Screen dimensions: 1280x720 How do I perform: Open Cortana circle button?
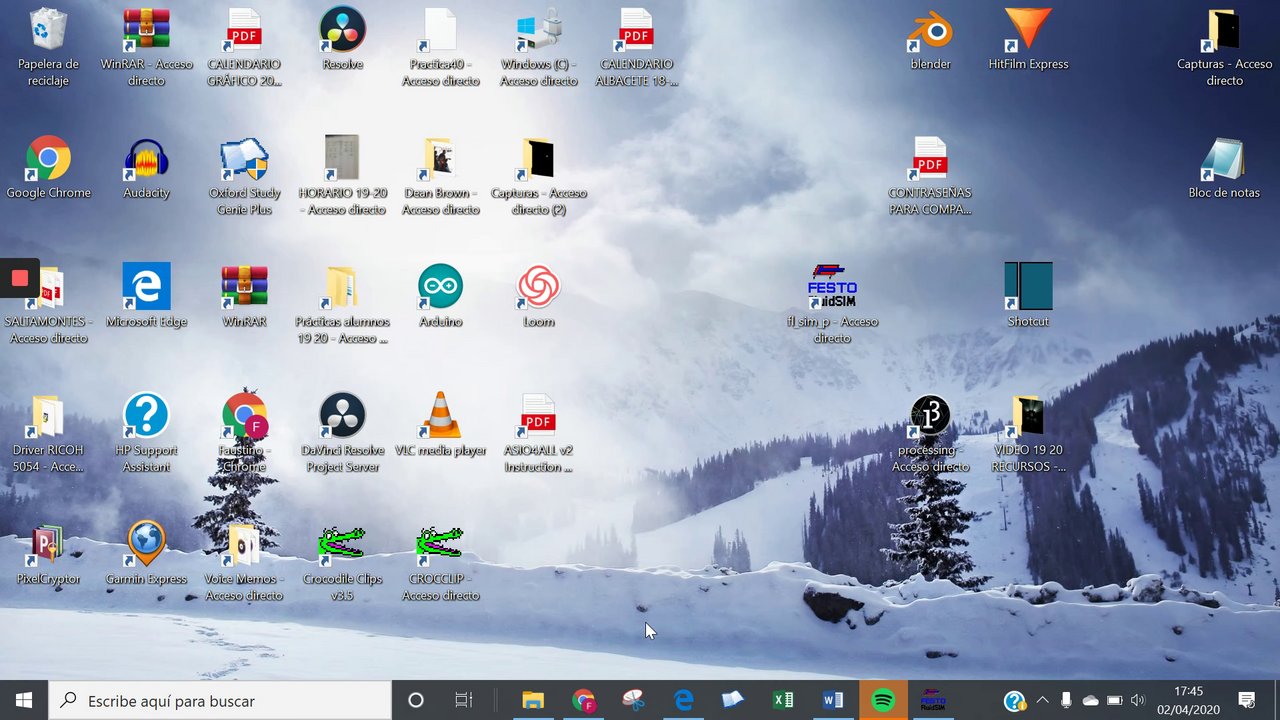click(x=416, y=701)
